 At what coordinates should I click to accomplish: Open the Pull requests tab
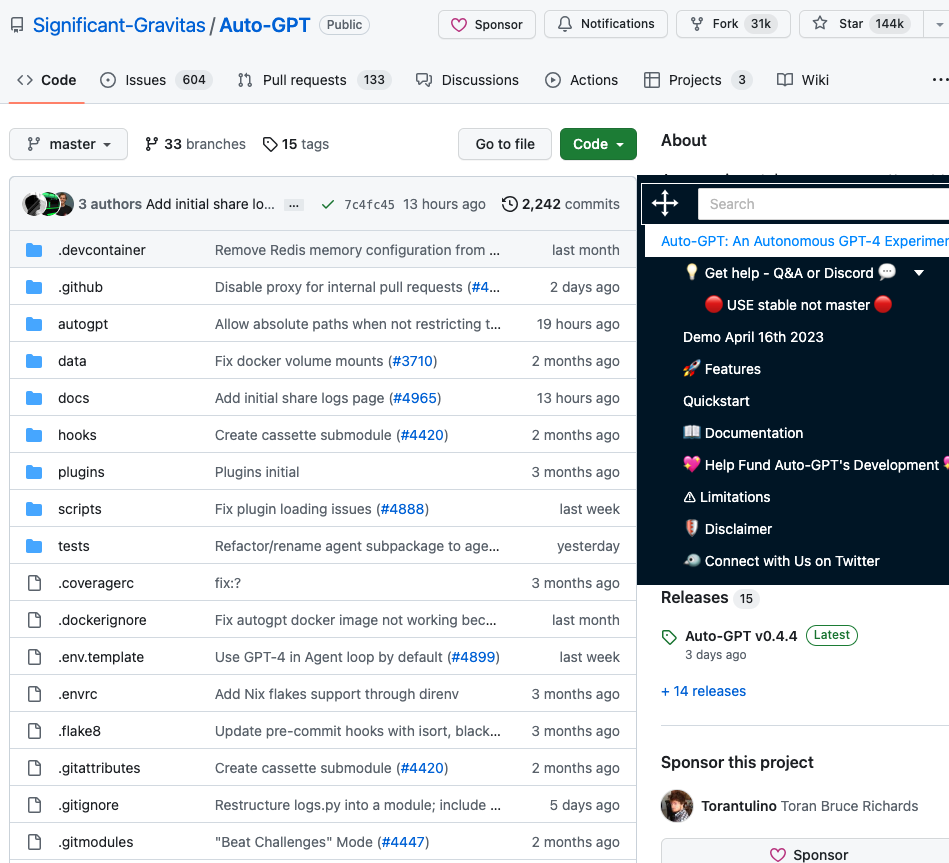pos(314,80)
